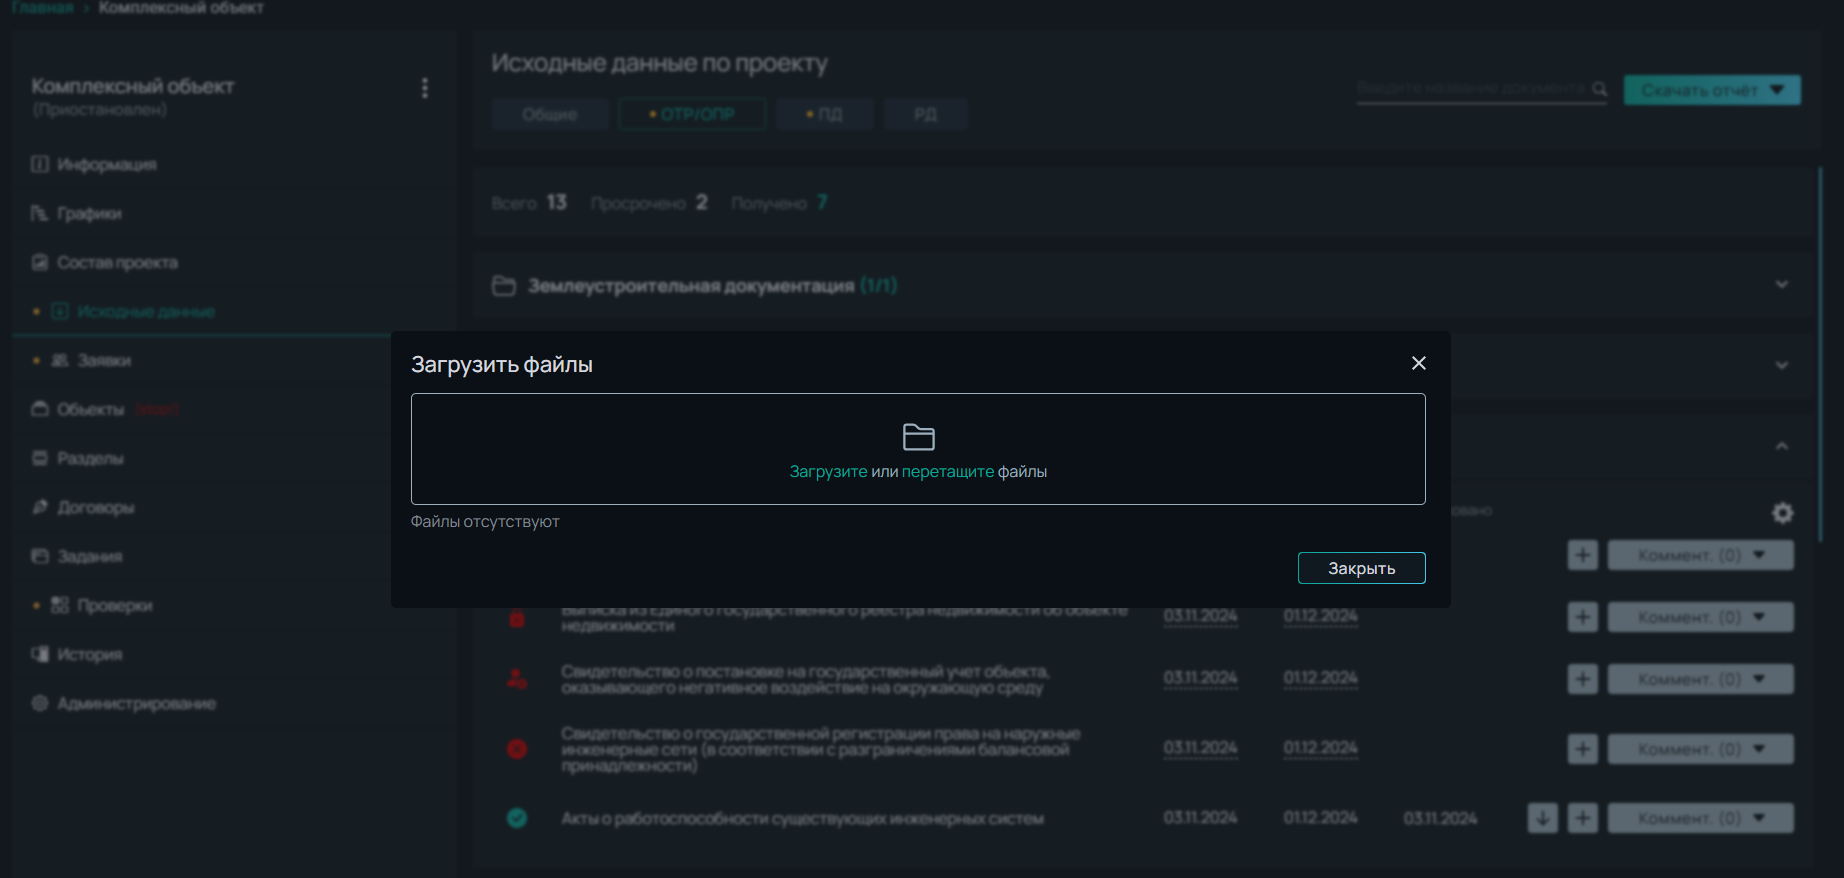Image resolution: width=1844 pixels, height=878 pixels.
Task: Collapse the open section with up chevron
Action: 1781,446
